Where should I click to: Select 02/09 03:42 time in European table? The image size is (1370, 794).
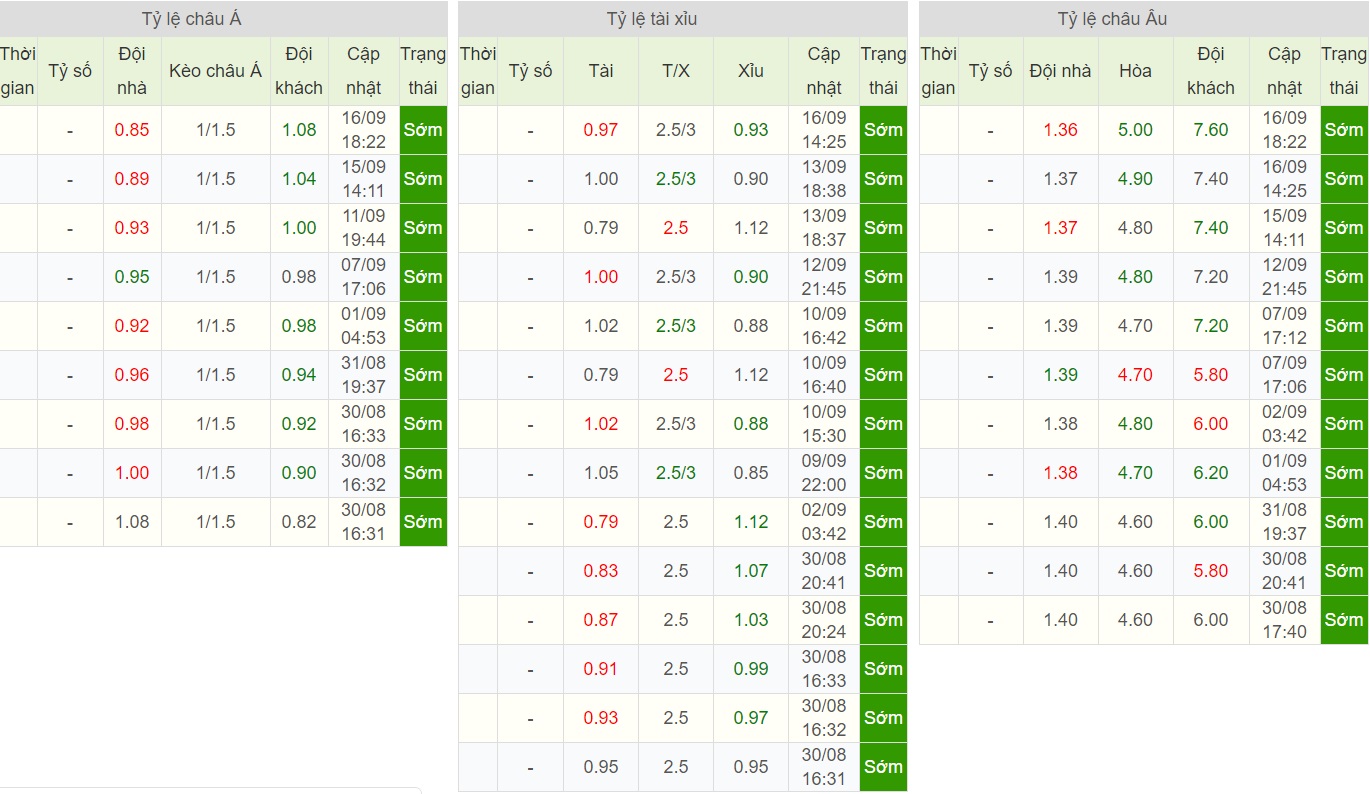(1284, 424)
